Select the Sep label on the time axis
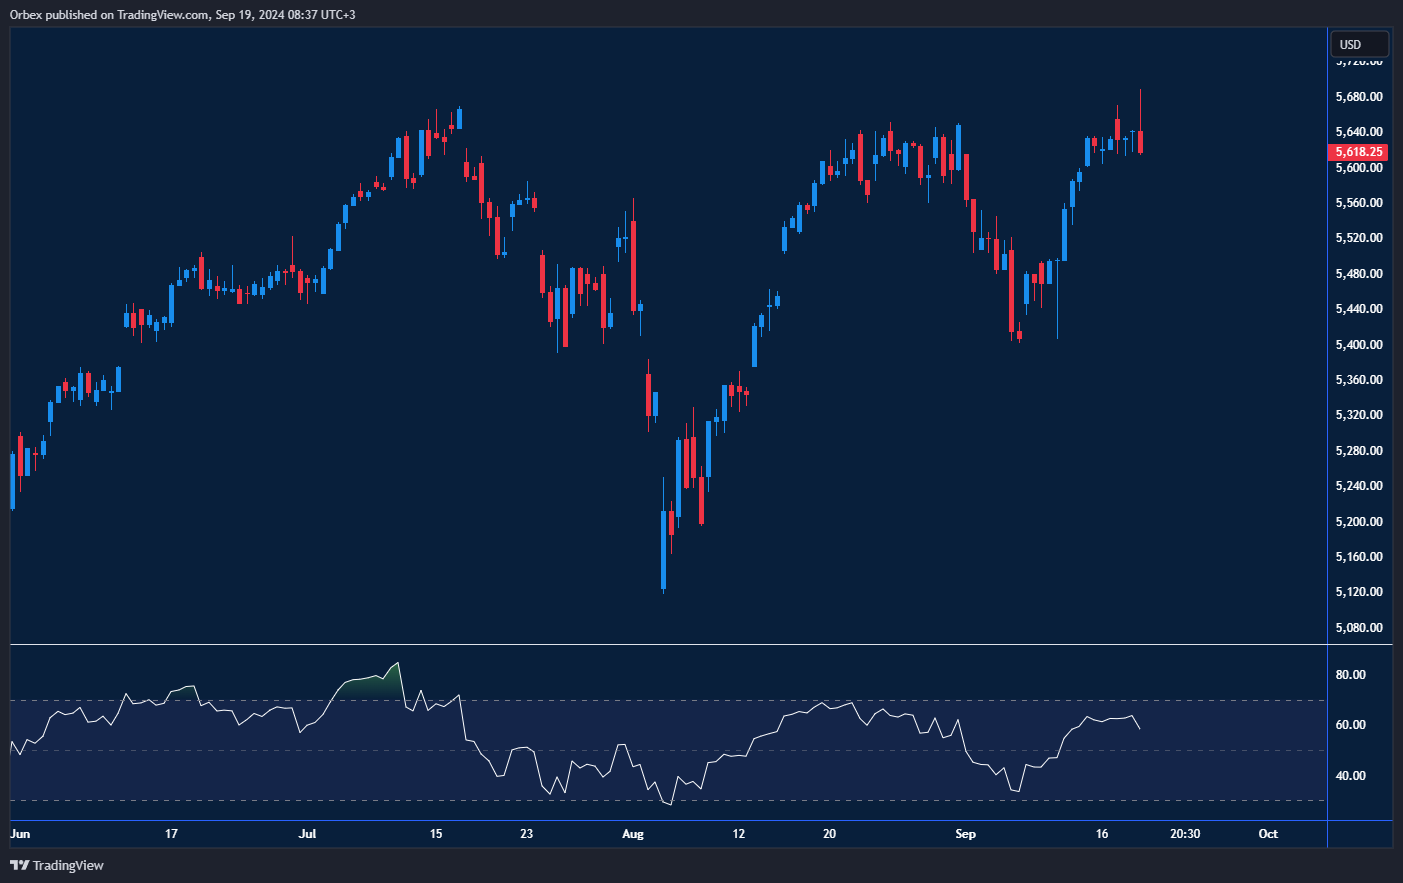The height and width of the screenshot is (883, 1403). click(x=965, y=834)
